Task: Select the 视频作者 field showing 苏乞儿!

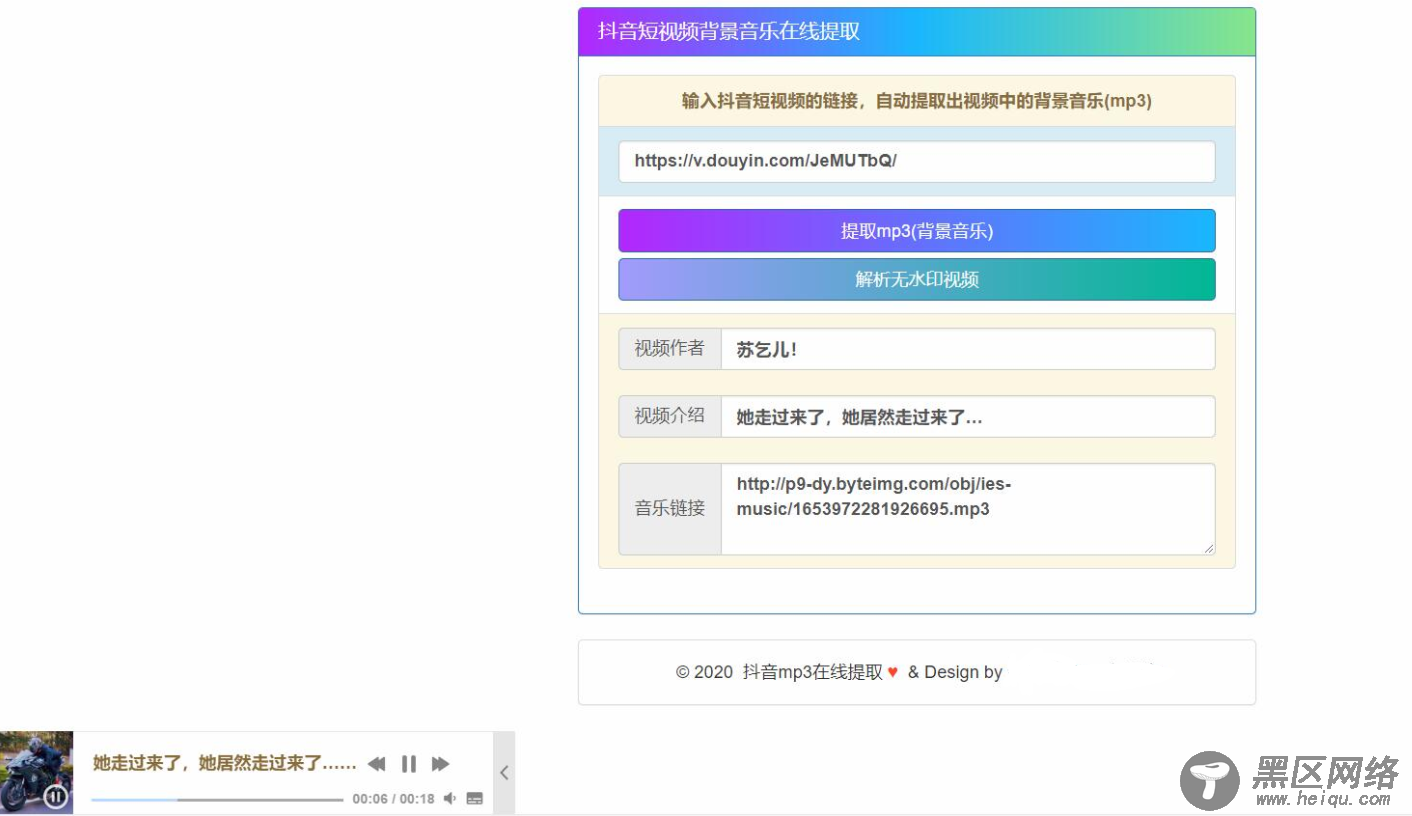Action: point(968,349)
